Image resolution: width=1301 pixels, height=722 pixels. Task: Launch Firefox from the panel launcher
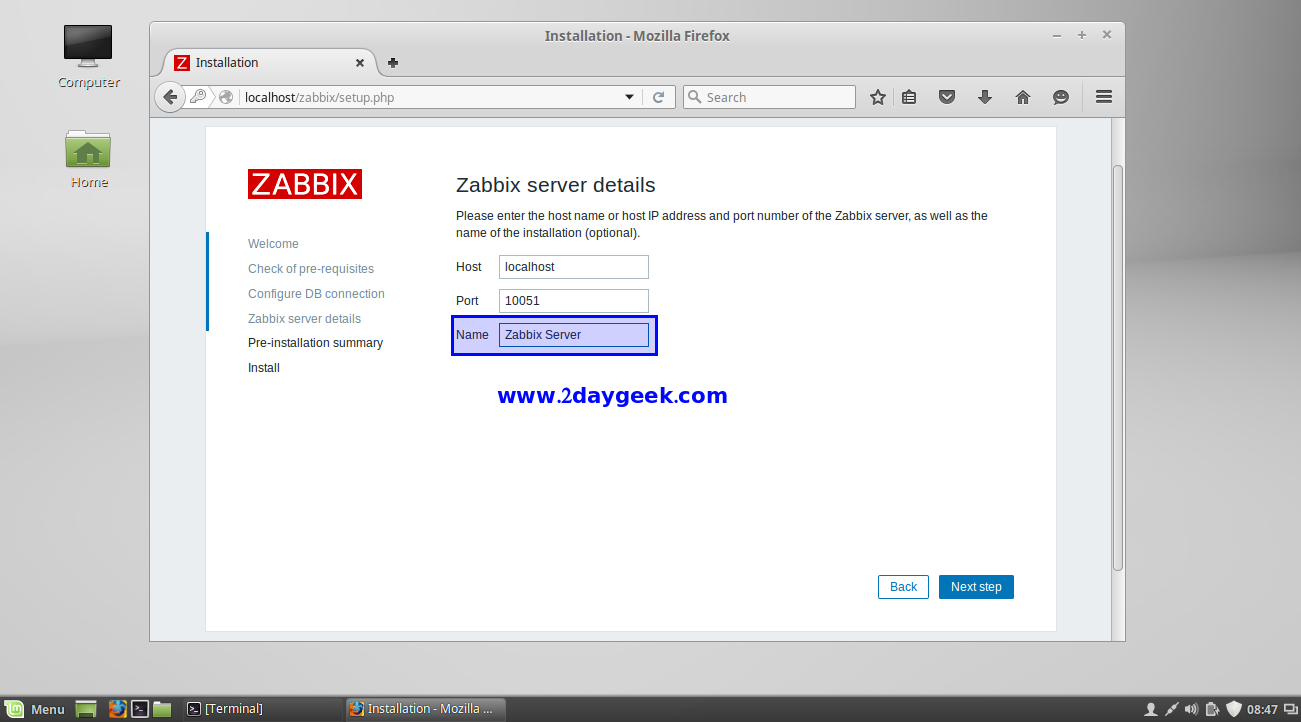[x=118, y=709]
